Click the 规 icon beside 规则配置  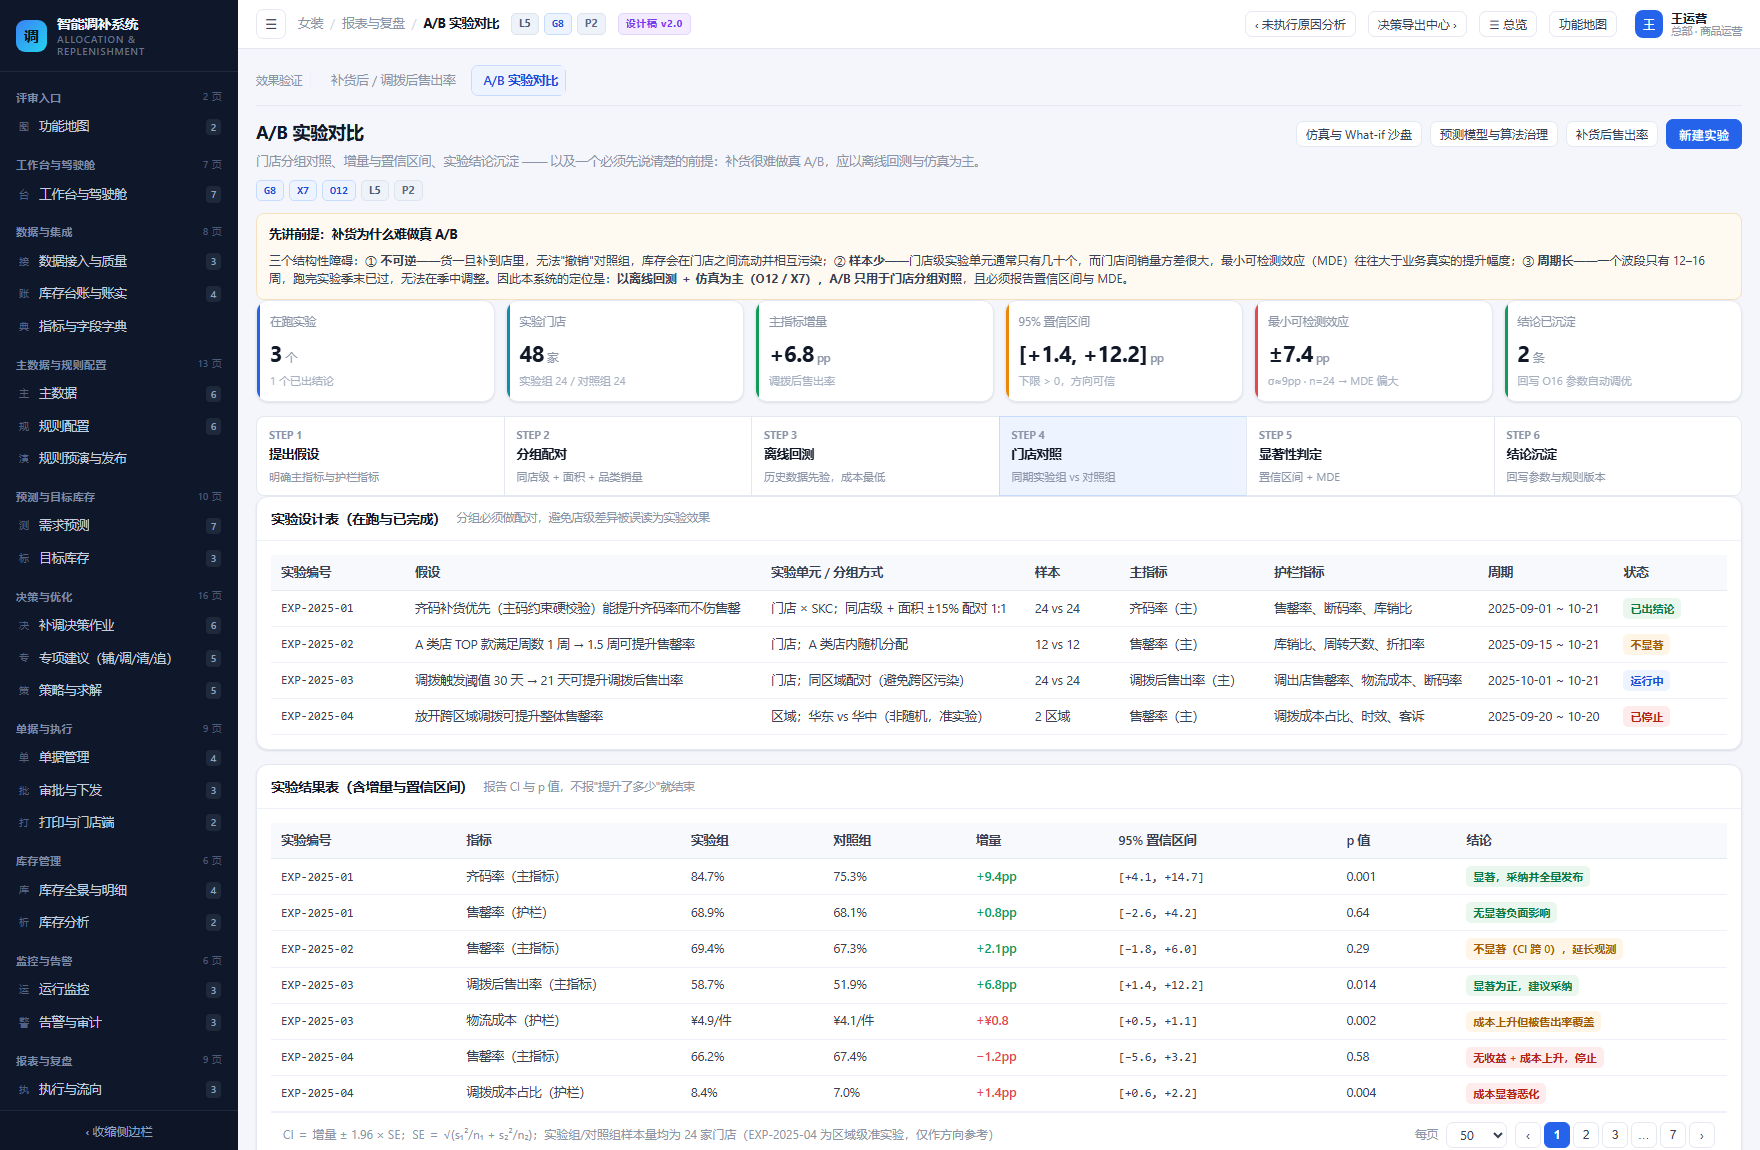click(x=24, y=427)
